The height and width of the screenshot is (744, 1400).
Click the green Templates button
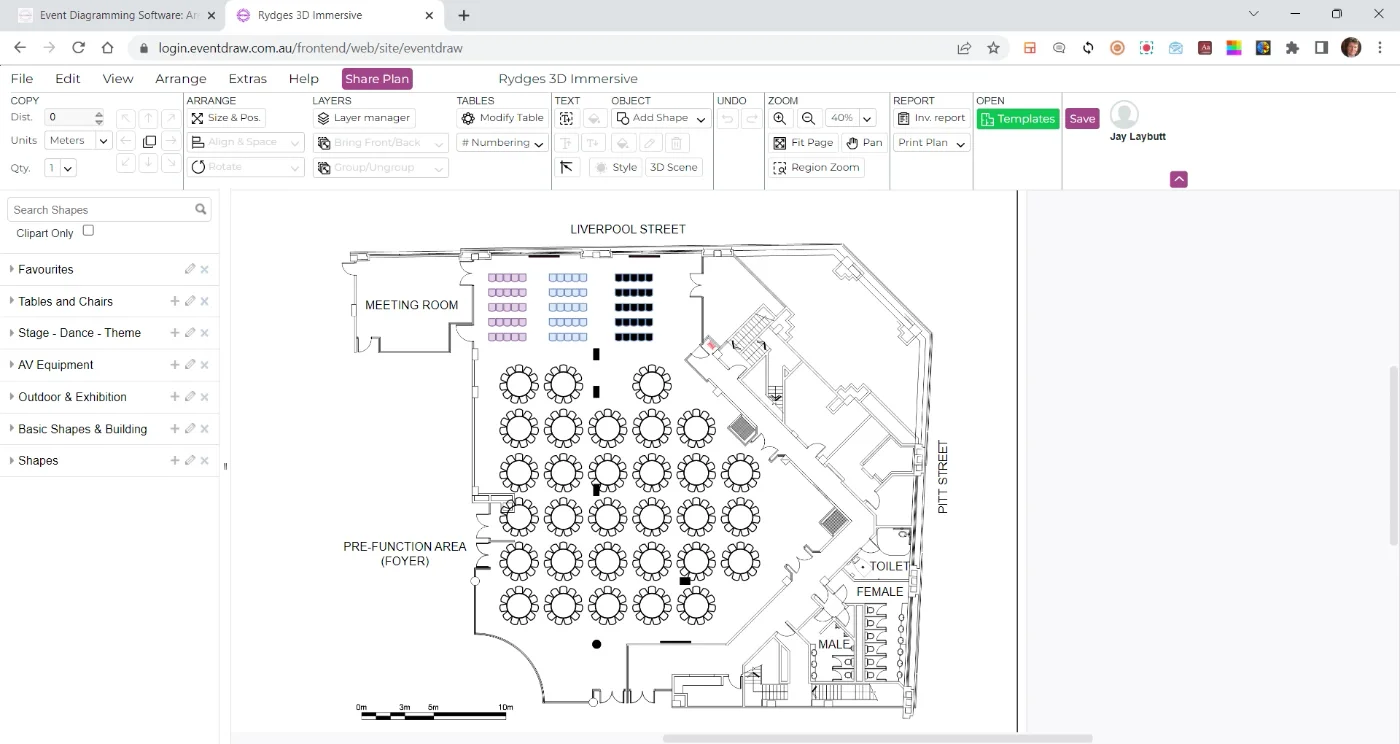pyautogui.click(x=1018, y=118)
